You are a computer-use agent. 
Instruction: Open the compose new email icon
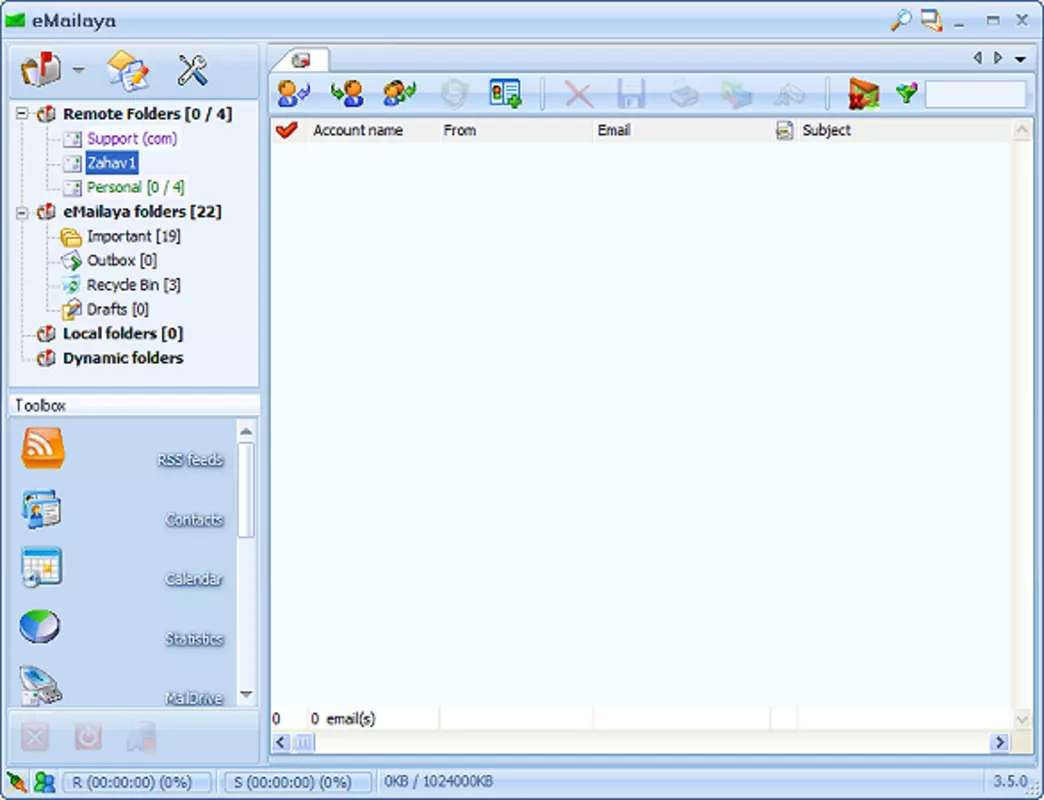[x=127, y=70]
